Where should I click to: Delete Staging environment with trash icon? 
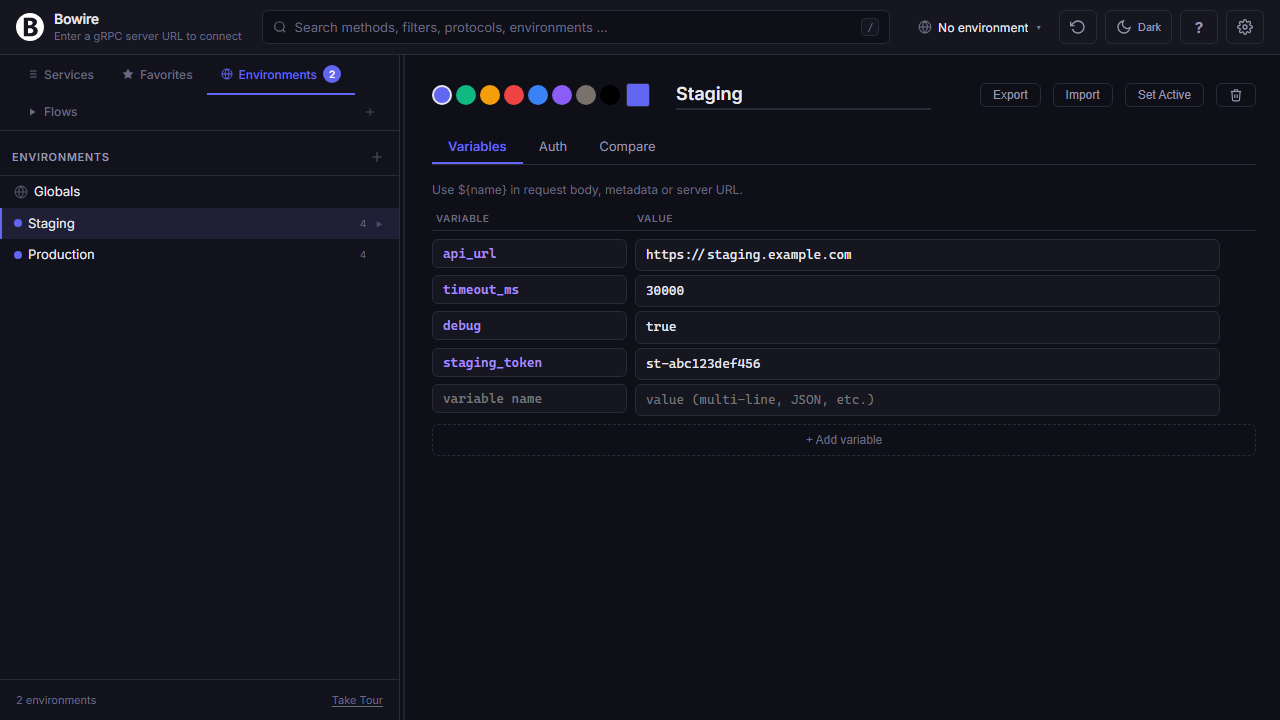[x=1236, y=95]
